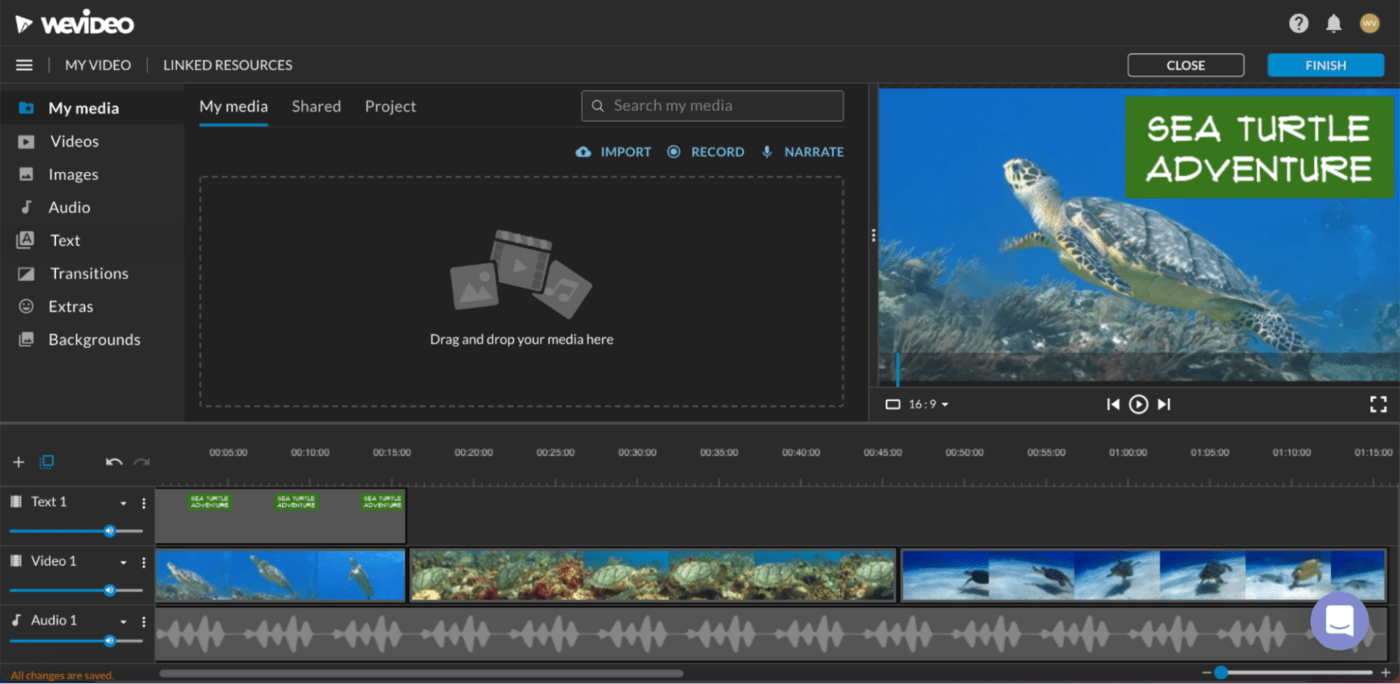Click the FINISH button

tap(1326, 65)
